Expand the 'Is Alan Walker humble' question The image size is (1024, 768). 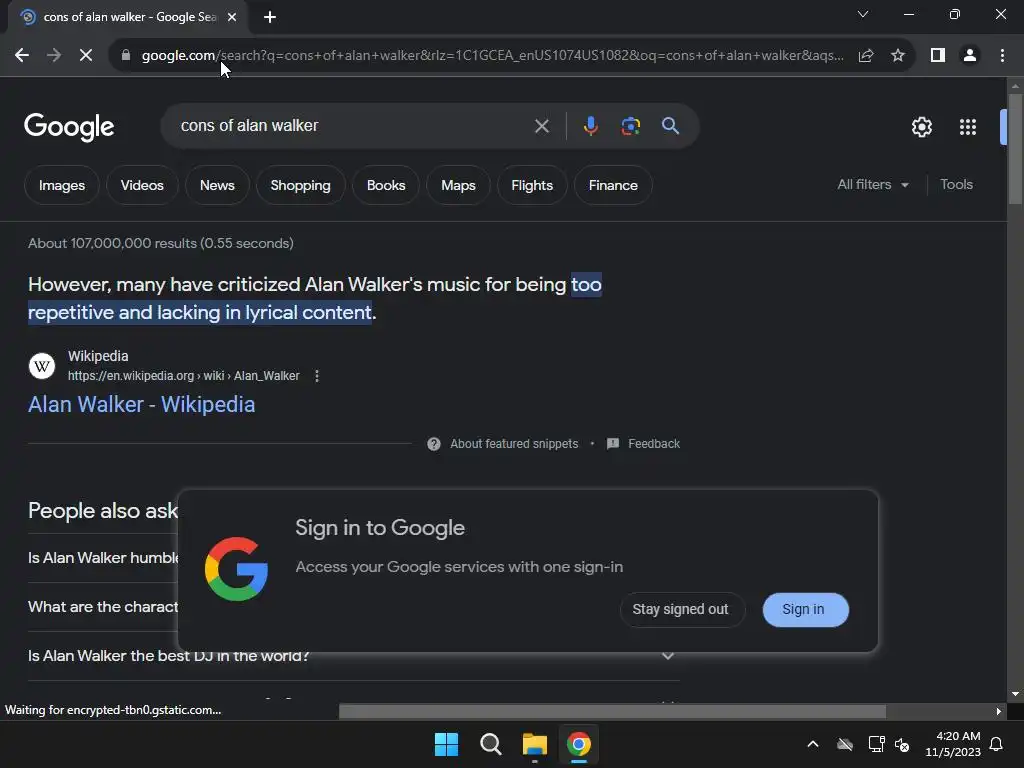point(103,558)
